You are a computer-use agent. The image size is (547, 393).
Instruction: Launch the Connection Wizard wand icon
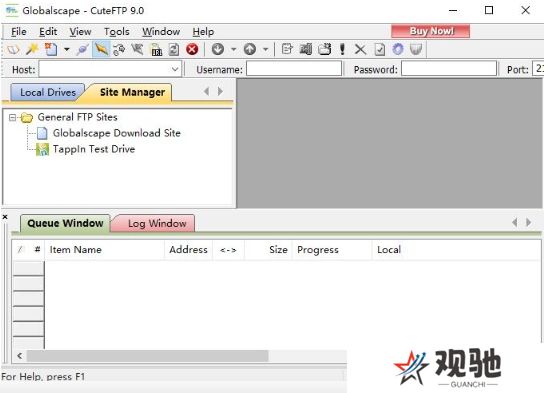32,49
